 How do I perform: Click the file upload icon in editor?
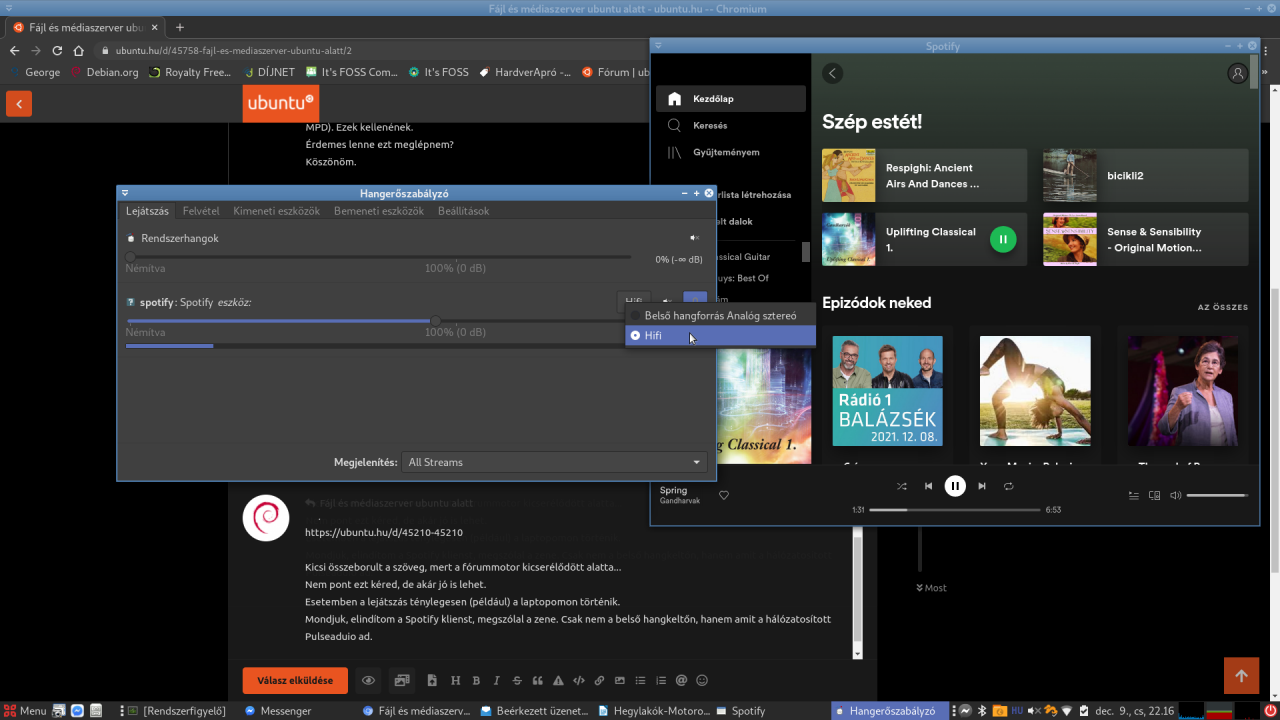click(432, 680)
